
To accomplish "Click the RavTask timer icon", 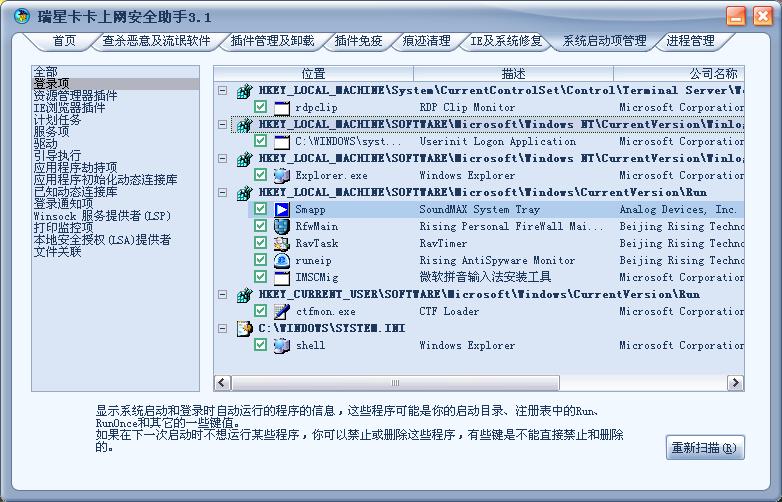I will 282,243.
